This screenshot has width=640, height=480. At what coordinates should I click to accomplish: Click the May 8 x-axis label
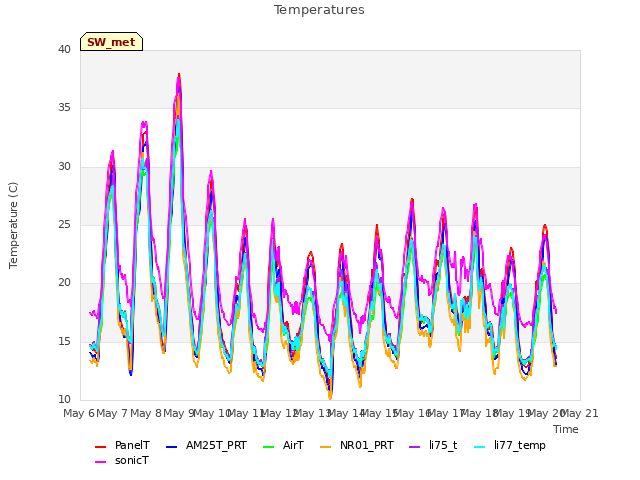click(x=146, y=413)
